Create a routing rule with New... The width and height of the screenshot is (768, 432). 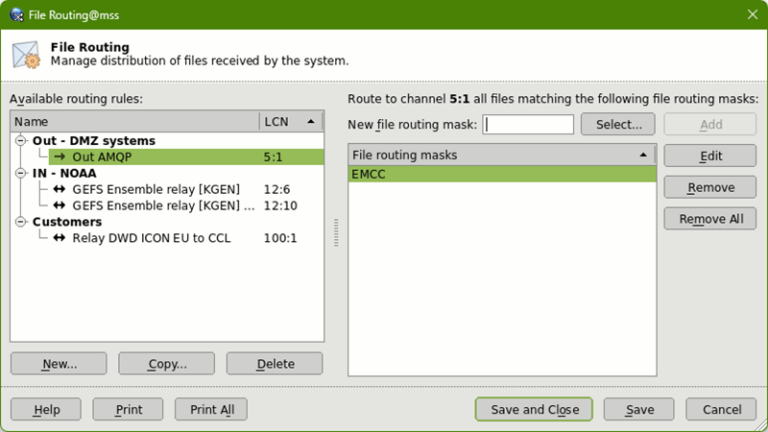59,364
